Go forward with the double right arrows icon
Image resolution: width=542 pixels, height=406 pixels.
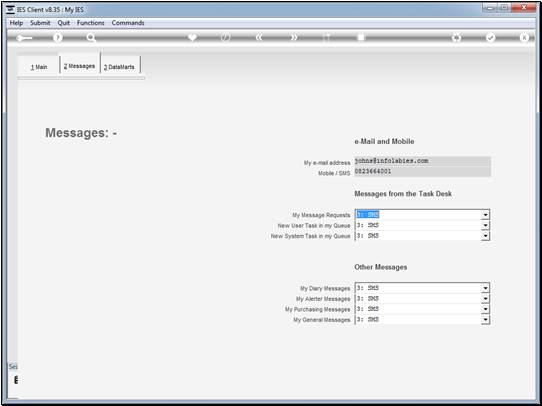tap(293, 38)
